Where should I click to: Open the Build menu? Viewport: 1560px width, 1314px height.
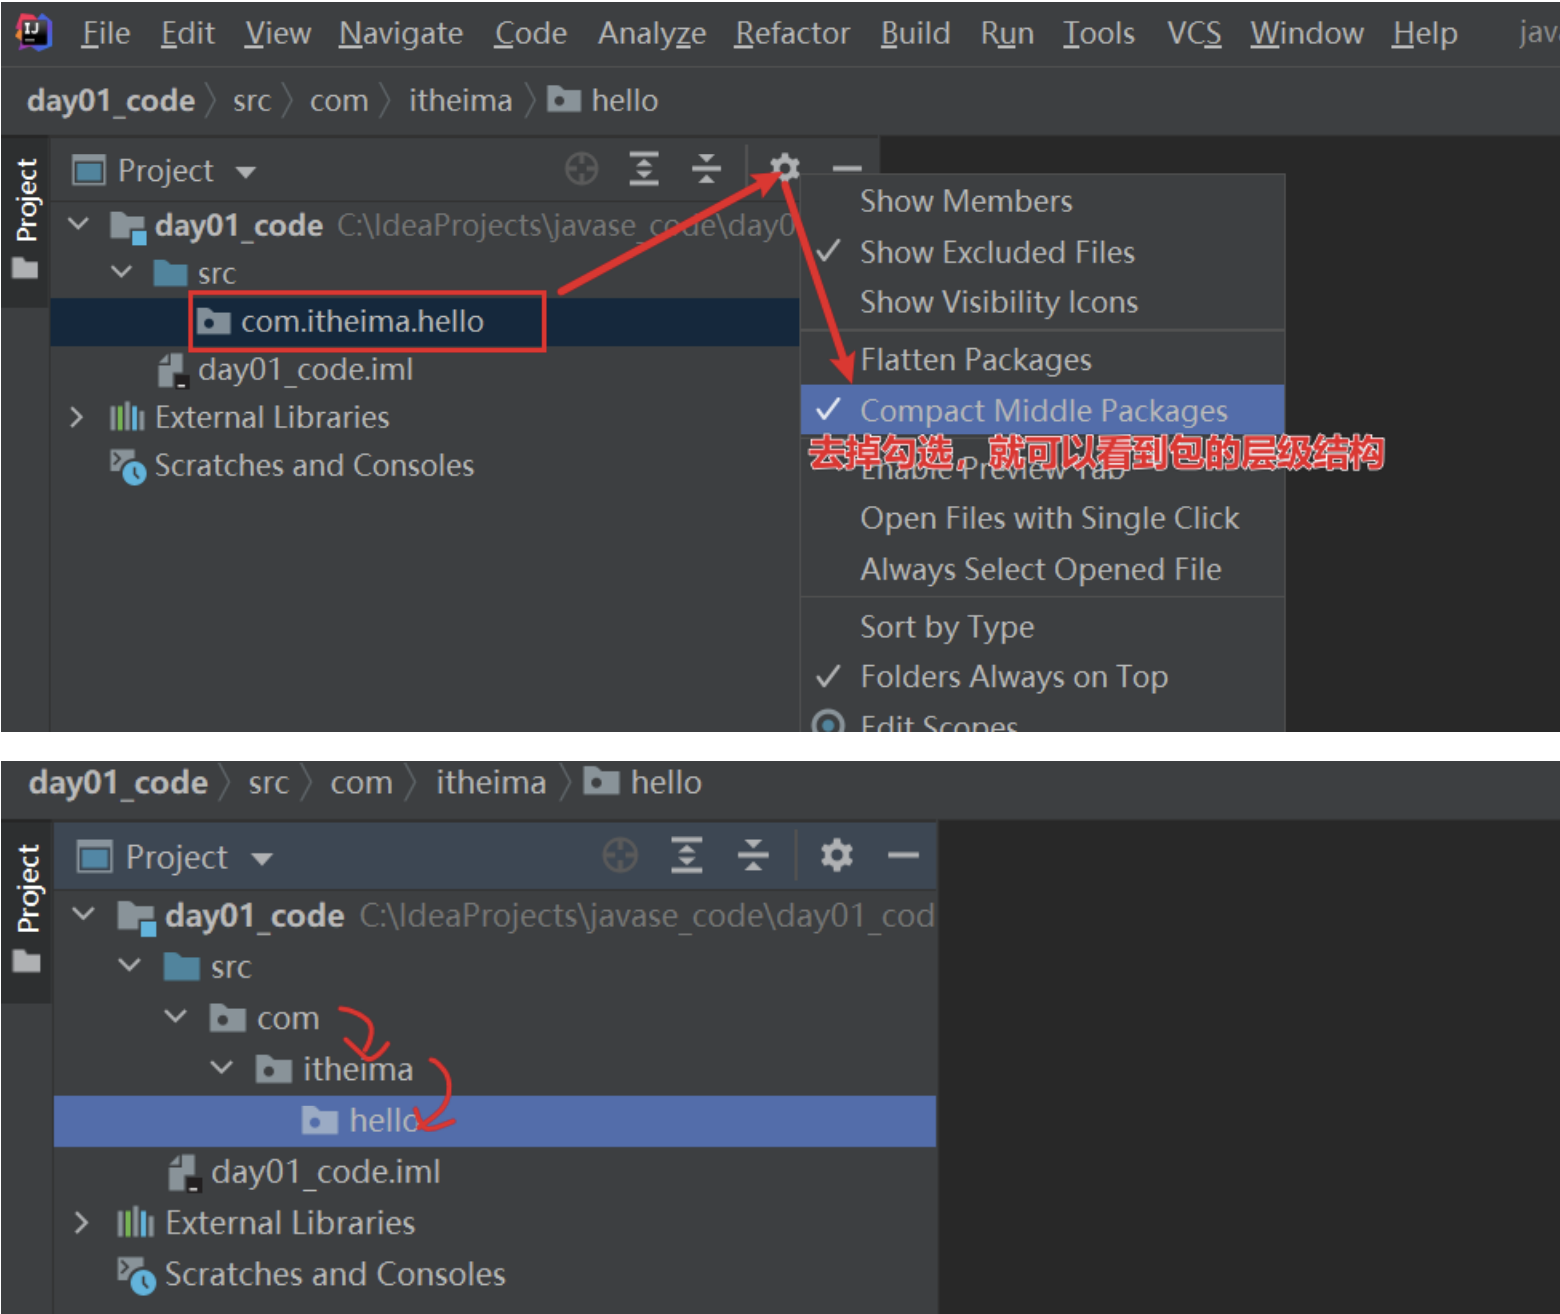[915, 33]
